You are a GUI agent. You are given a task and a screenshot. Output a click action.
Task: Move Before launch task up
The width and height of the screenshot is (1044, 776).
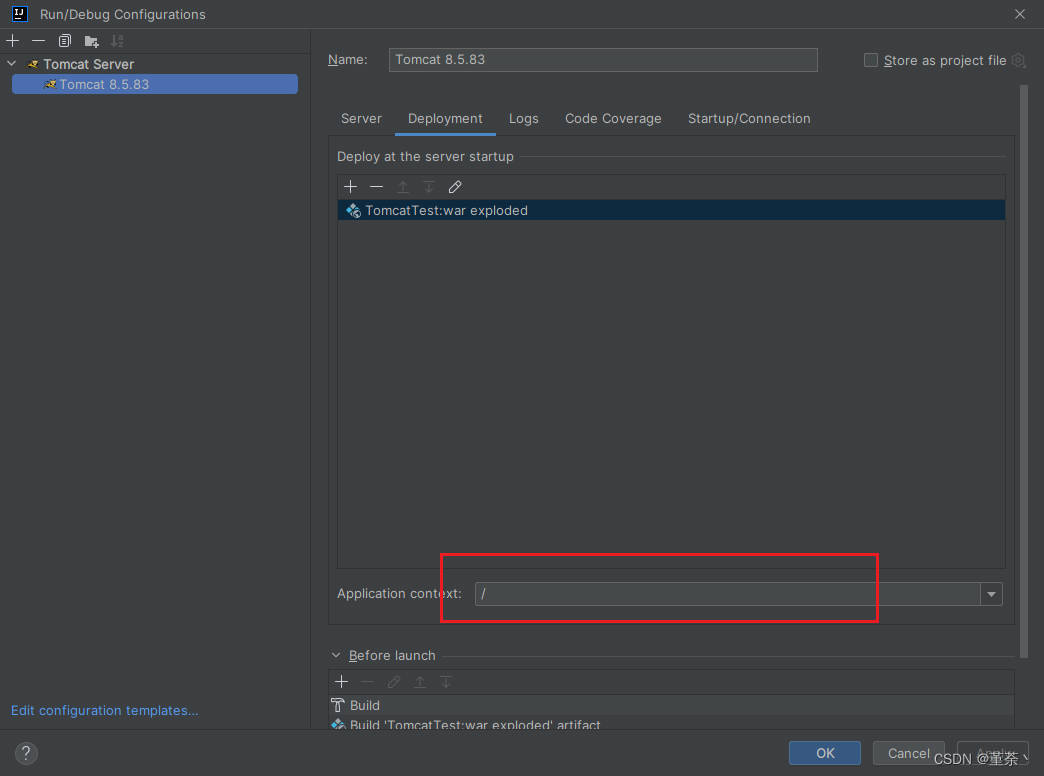(419, 681)
